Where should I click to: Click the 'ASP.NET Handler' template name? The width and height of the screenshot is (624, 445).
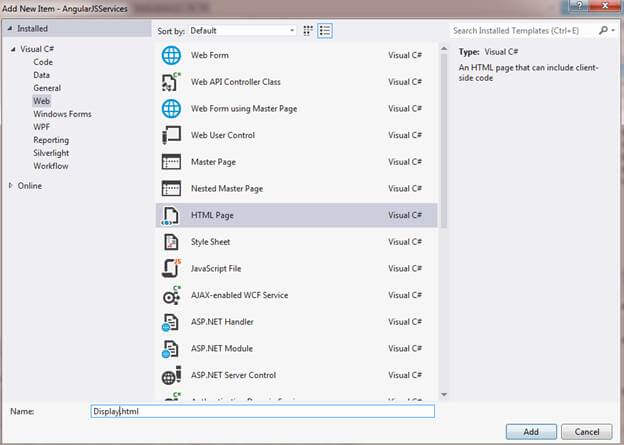click(x=222, y=322)
